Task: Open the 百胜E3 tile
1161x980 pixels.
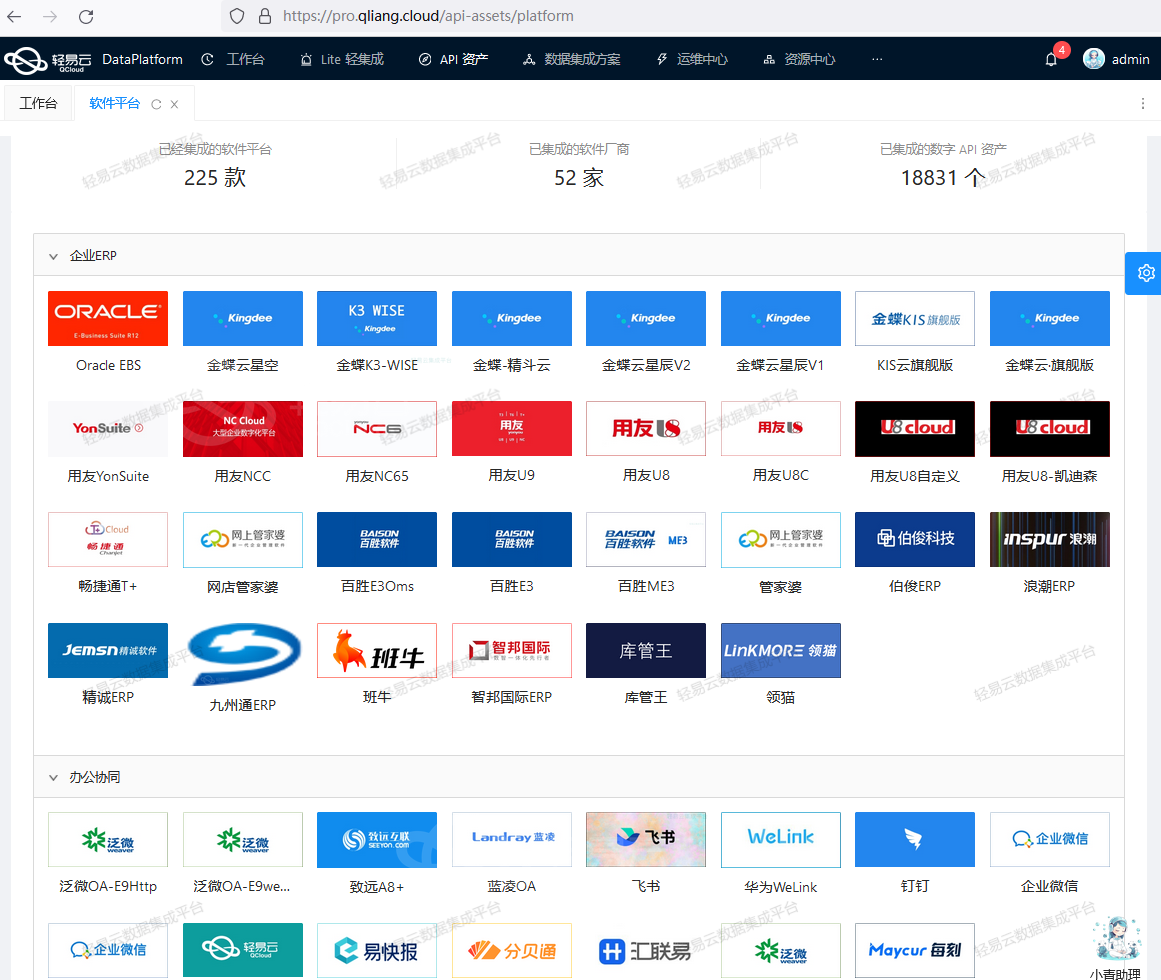Action: click(x=512, y=540)
